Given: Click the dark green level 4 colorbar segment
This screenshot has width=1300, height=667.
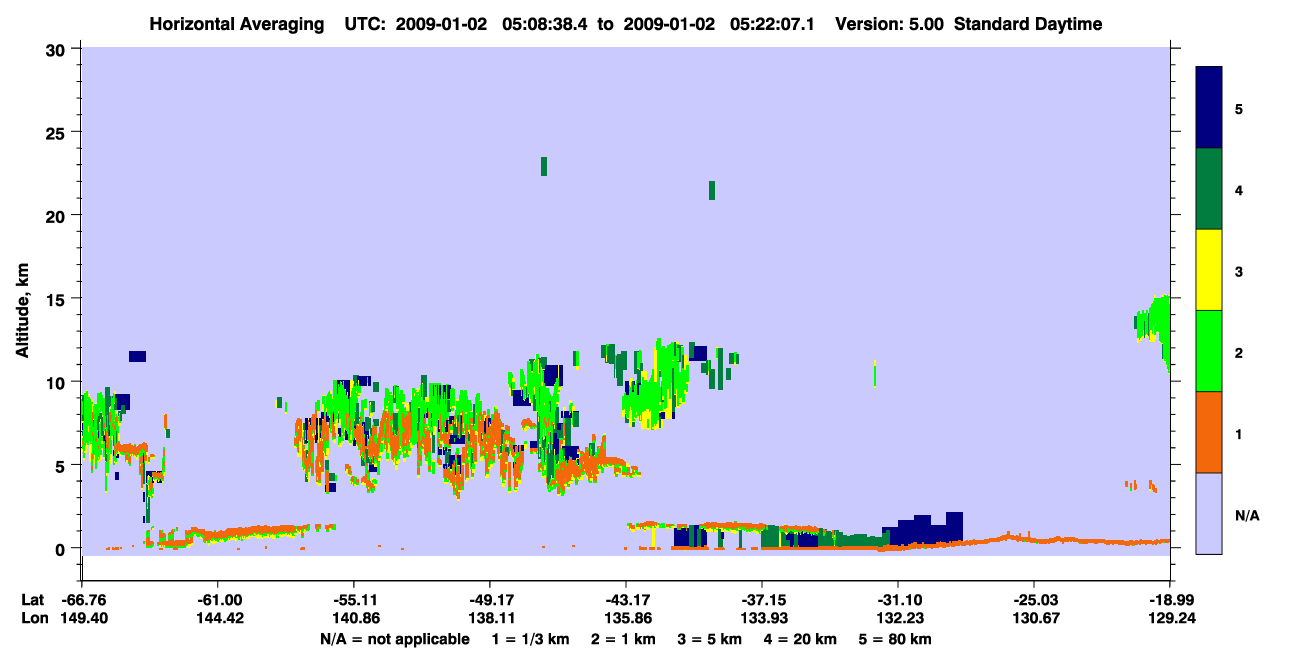Looking at the screenshot, I should [x=1209, y=189].
